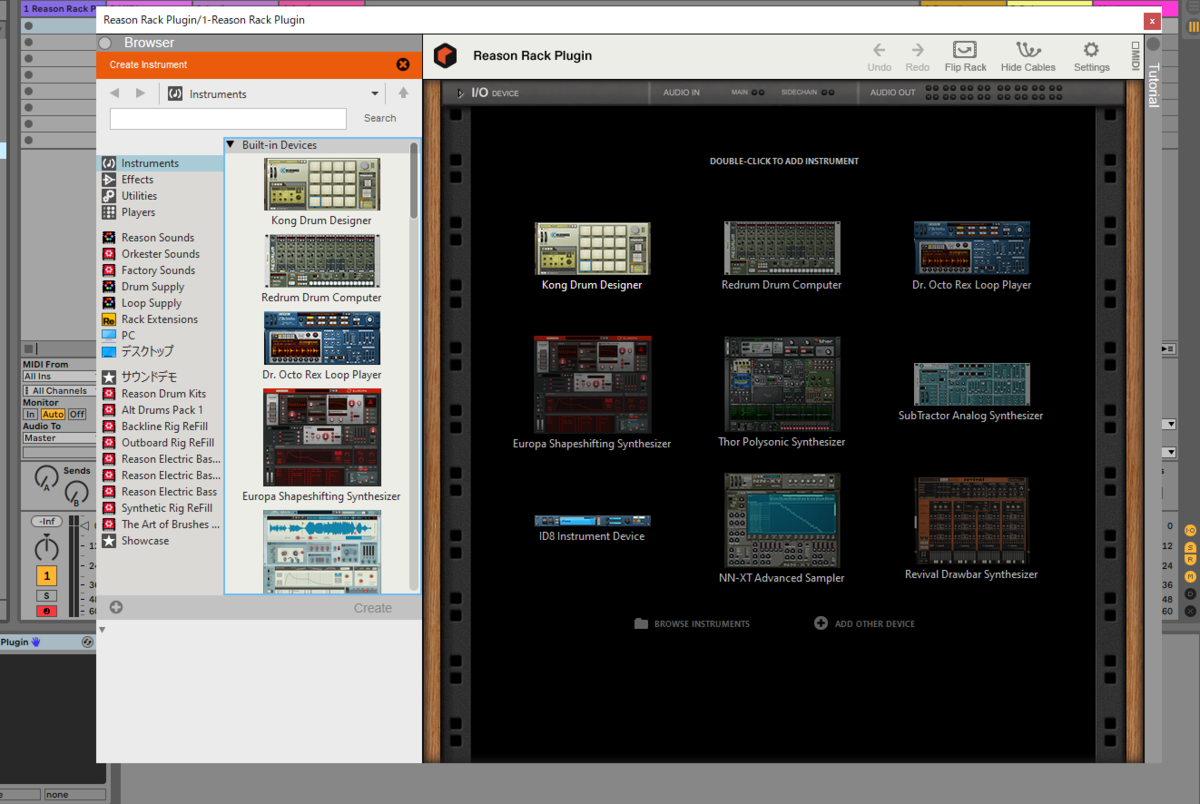Image resolution: width=1200 pixels, height=804 pixels.
Task: Set Monitor to Auto in Ableton
Action: coord(53,414)
